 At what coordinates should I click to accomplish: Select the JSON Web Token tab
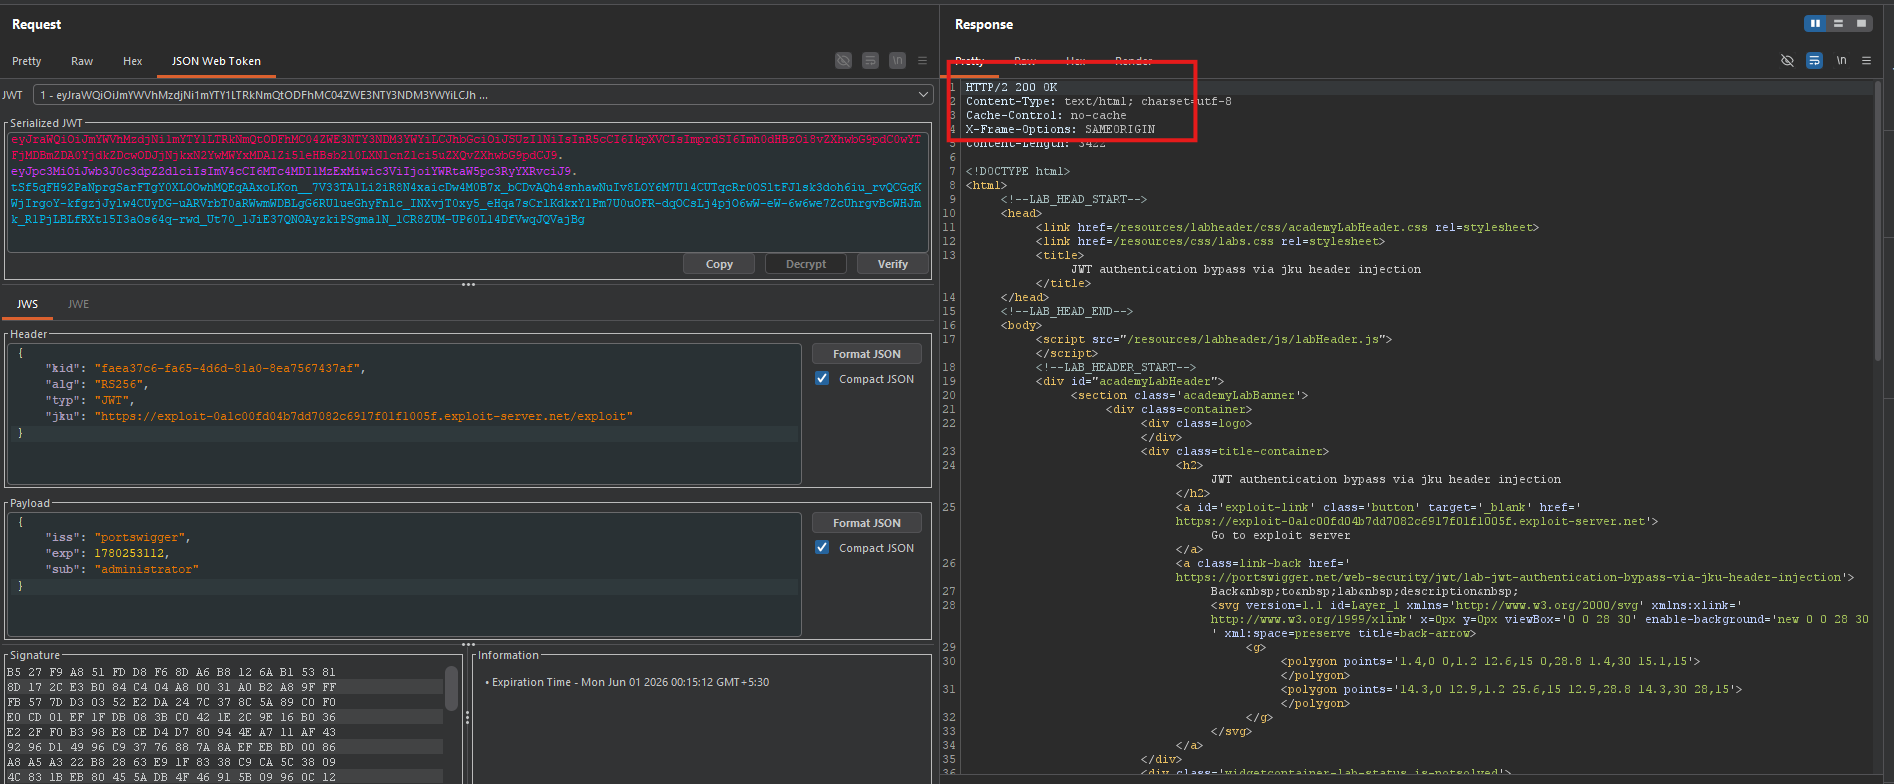pos(216,61)
